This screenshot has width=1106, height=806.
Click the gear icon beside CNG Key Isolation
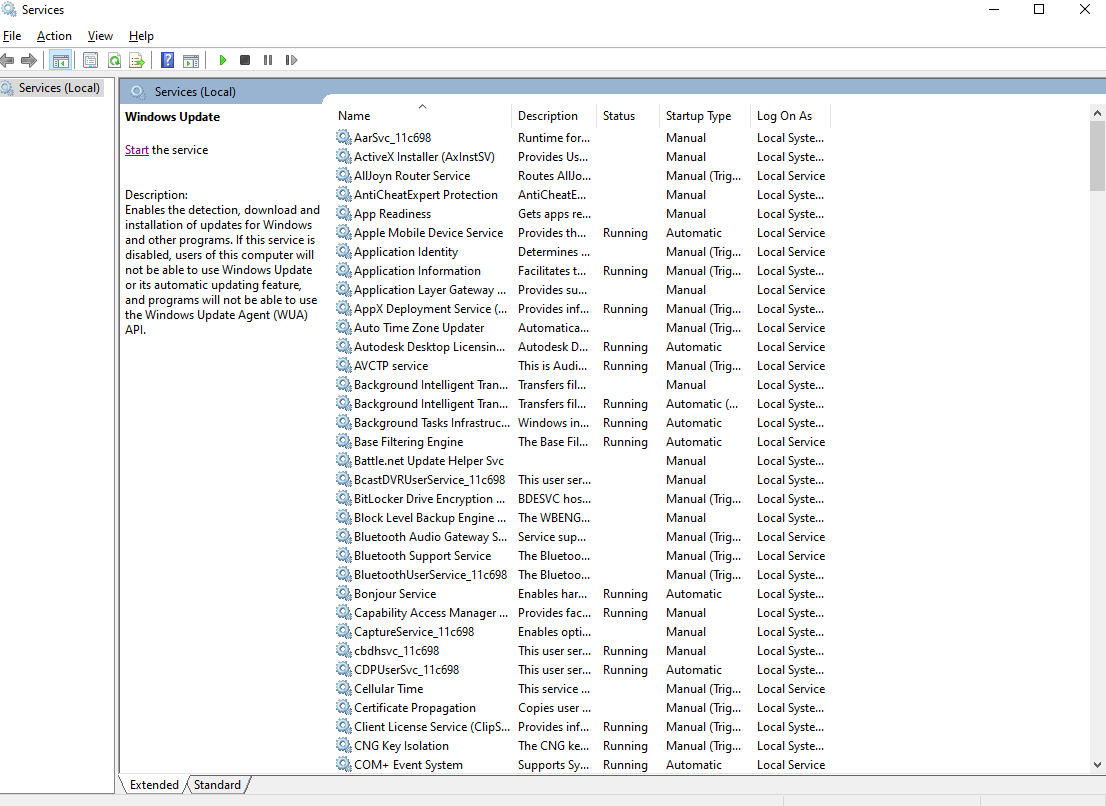pyautogui.click(x=344, y=745)
